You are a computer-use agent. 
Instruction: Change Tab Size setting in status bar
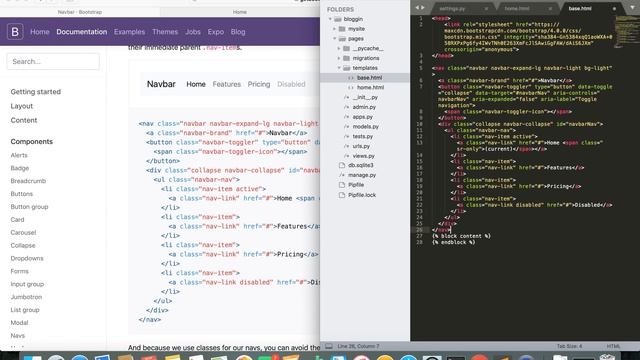[x=569, y=346]
